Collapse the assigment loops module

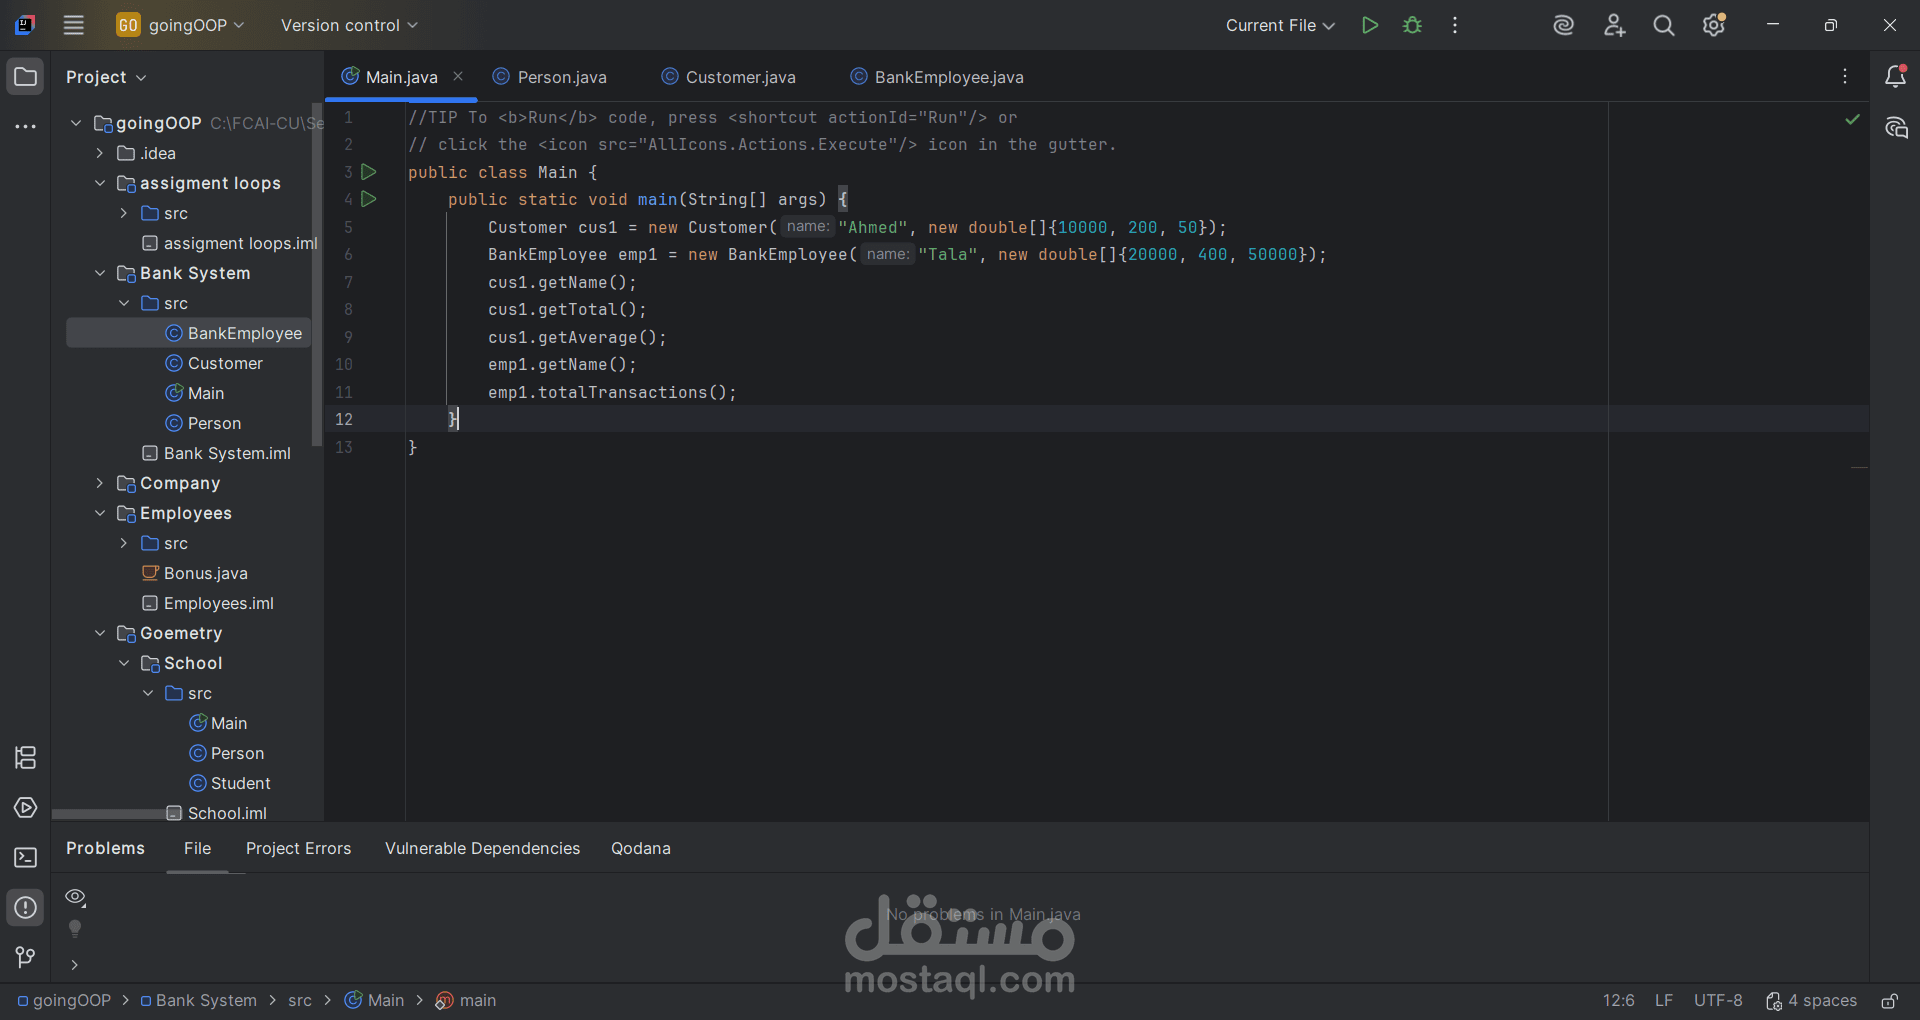pyautogui.click(x=100, y=183)
